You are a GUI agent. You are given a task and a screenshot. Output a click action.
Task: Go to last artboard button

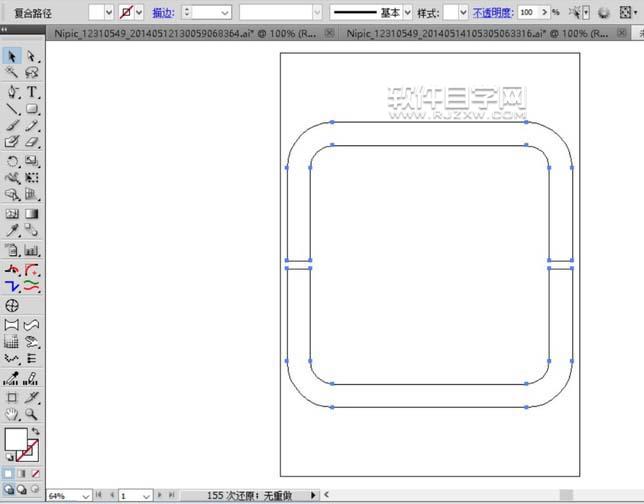[x=172, y=495]
